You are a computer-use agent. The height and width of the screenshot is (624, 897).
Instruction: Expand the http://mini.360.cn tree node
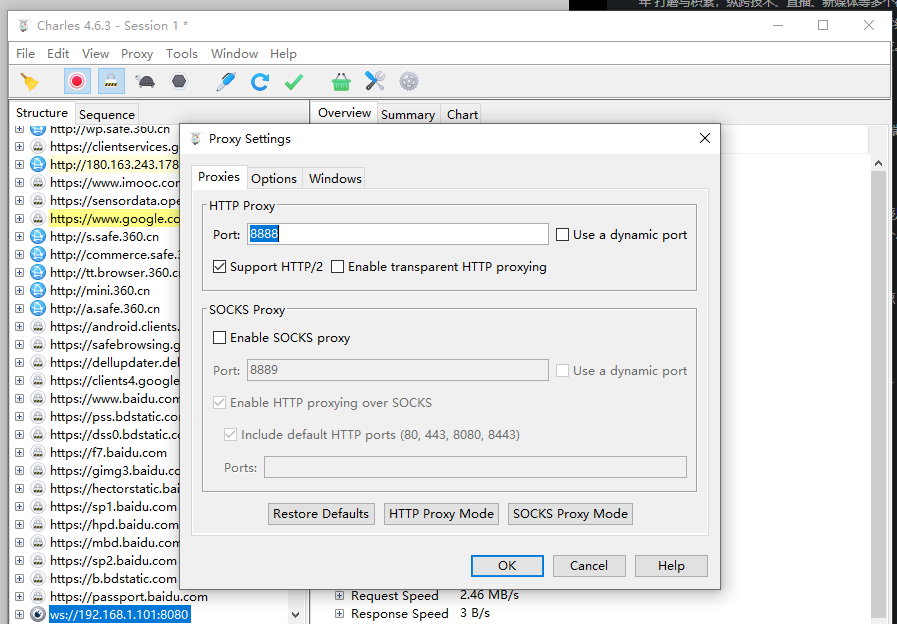click(19, 291)
